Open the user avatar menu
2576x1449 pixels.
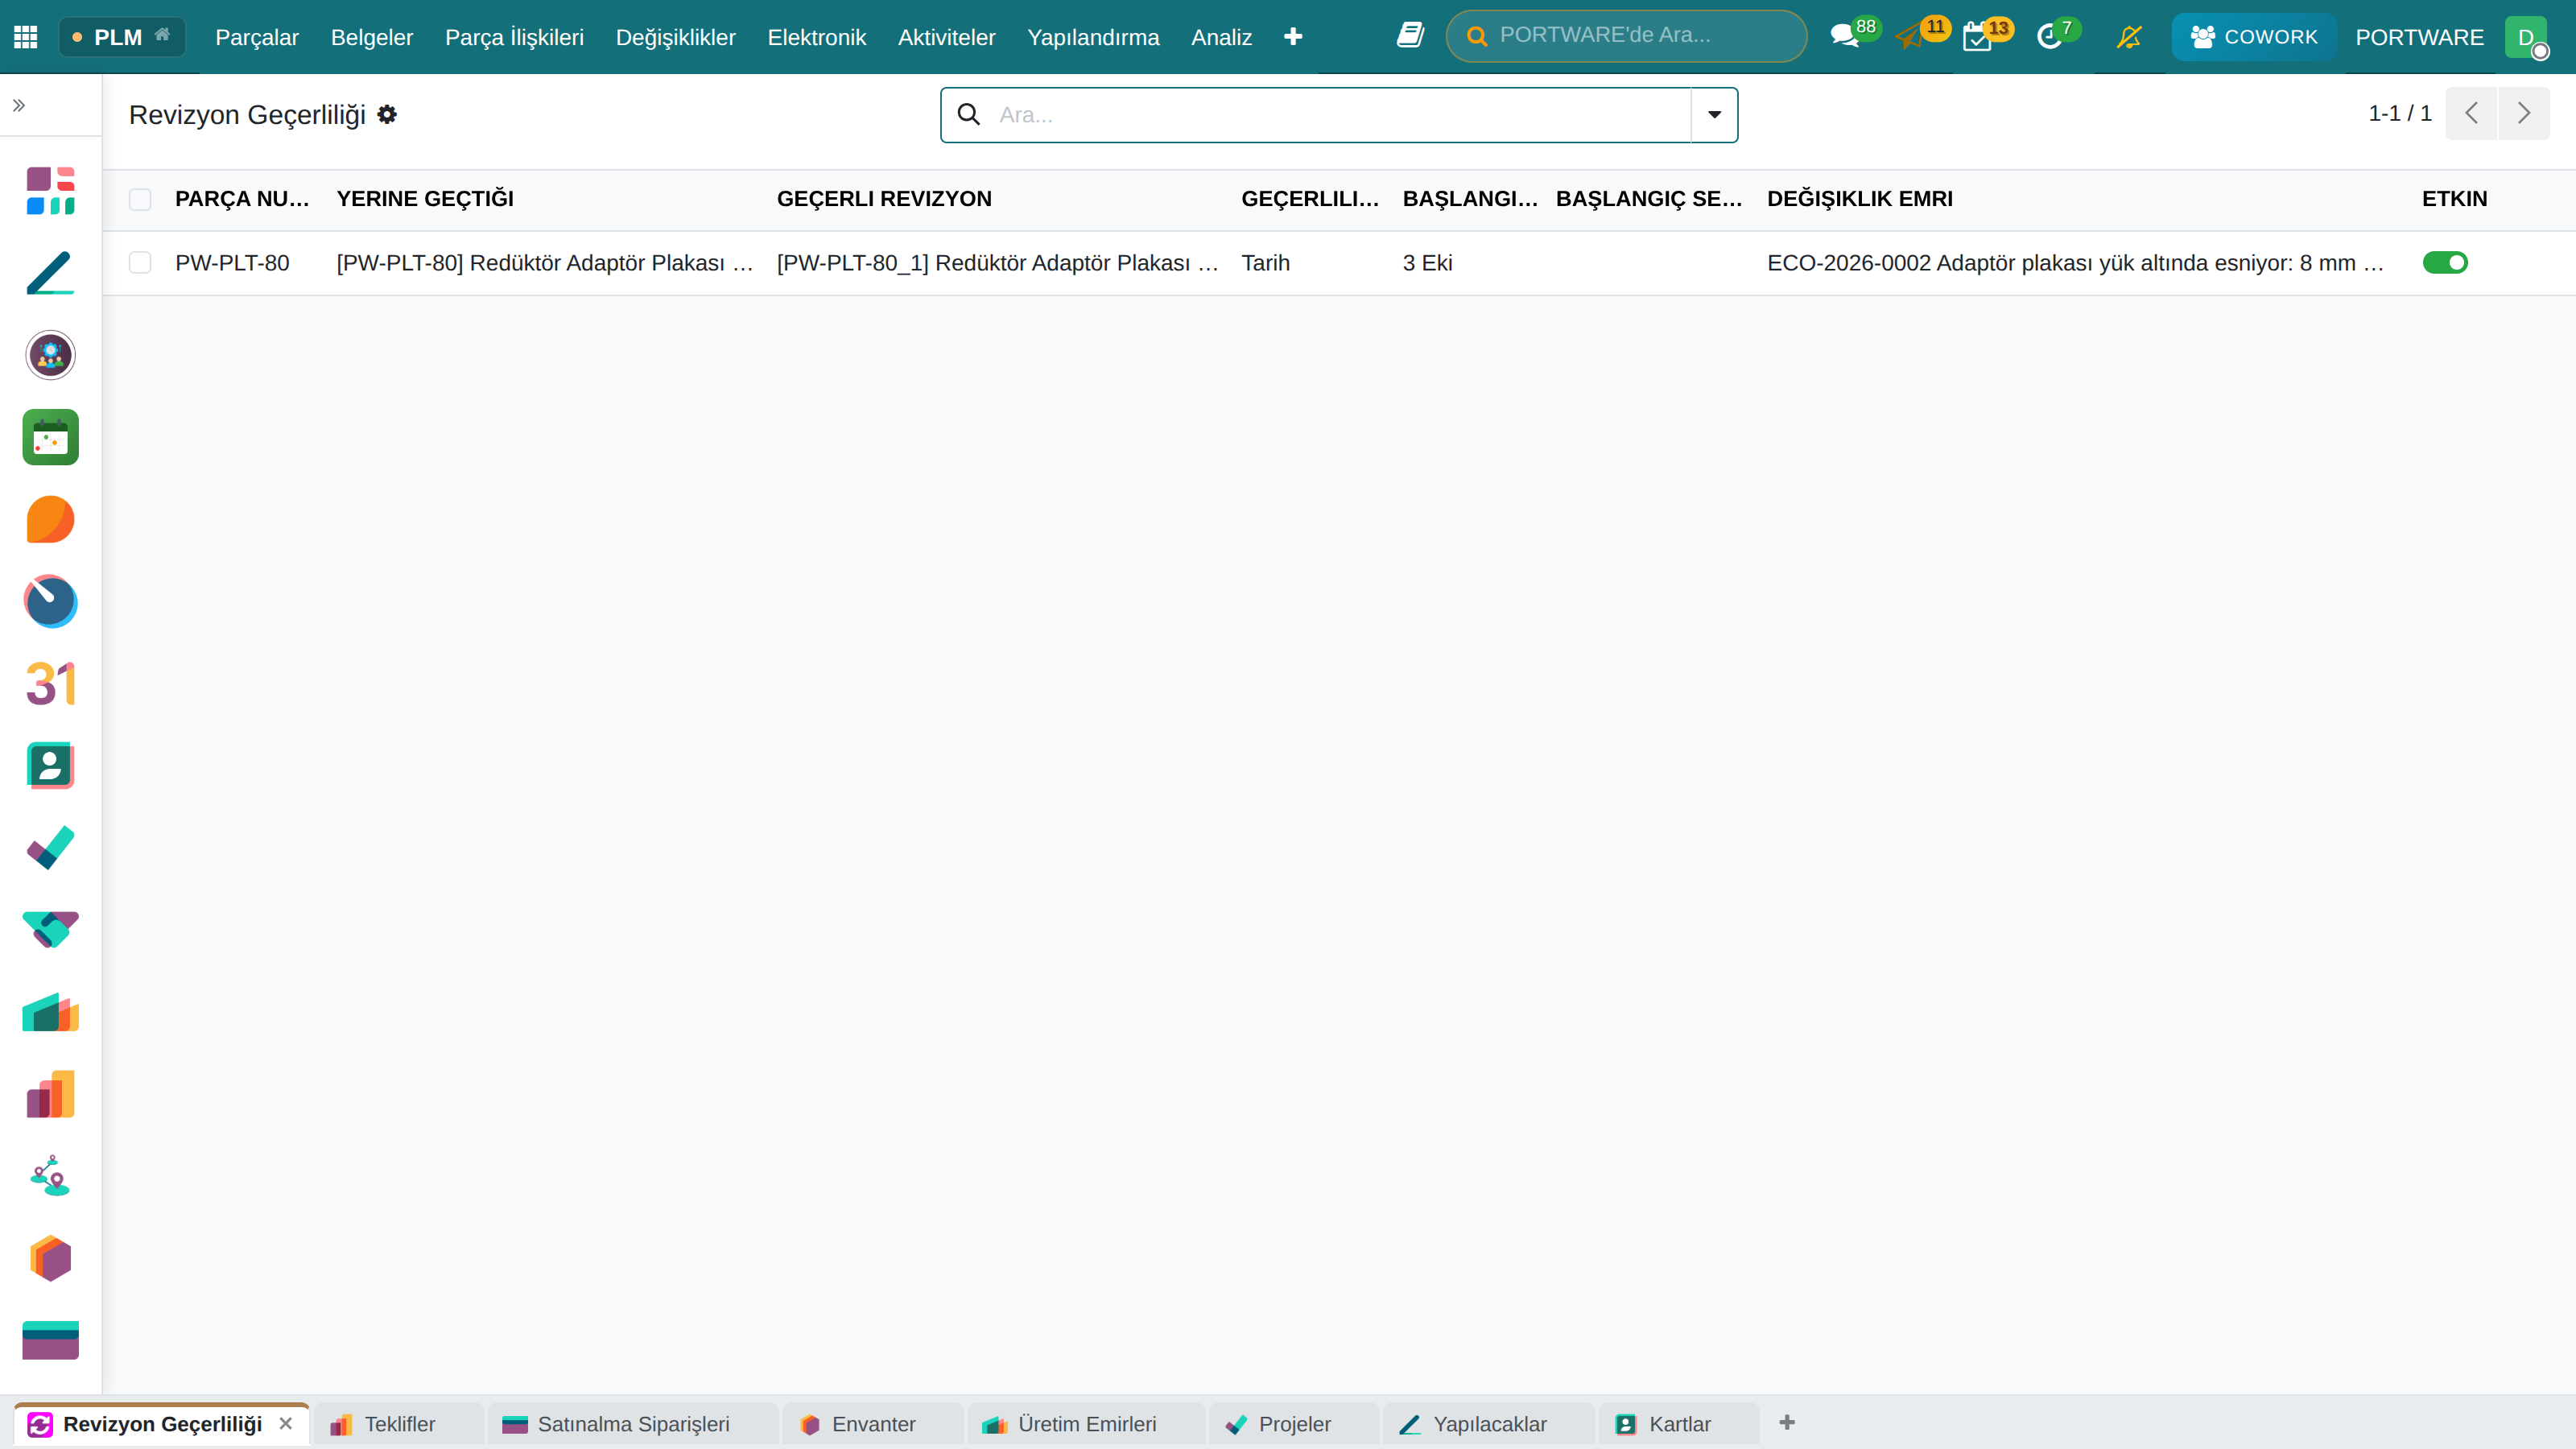[x=2527, y=37]
